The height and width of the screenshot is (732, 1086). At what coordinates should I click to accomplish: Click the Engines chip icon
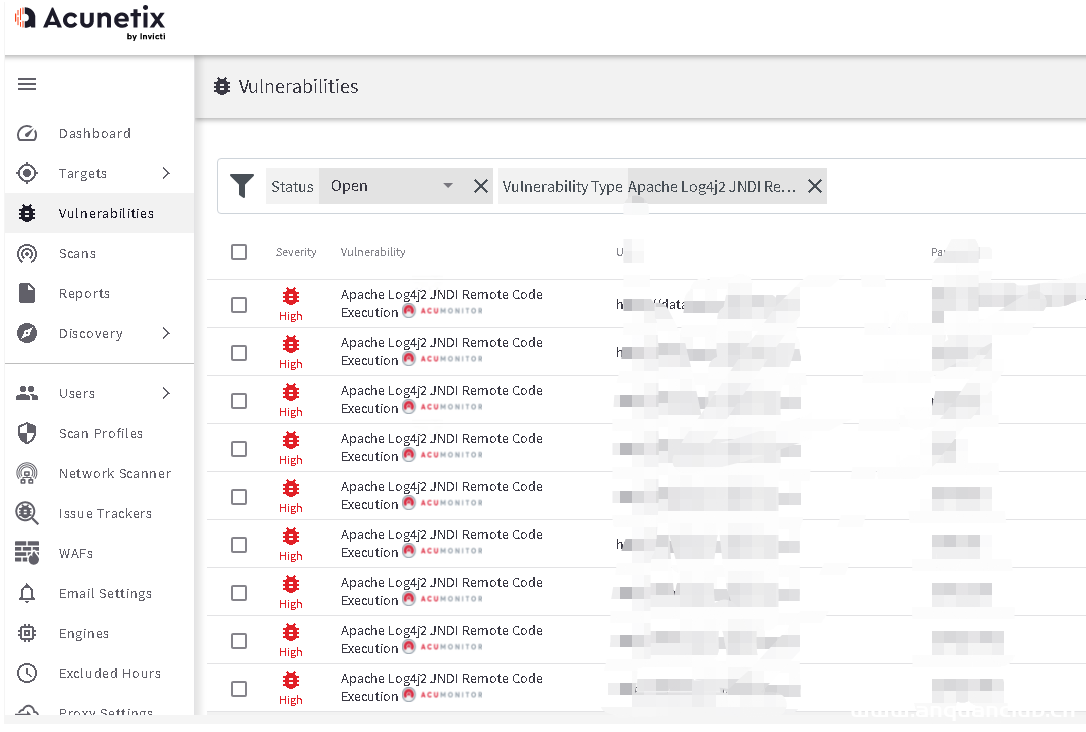[27, 633]
